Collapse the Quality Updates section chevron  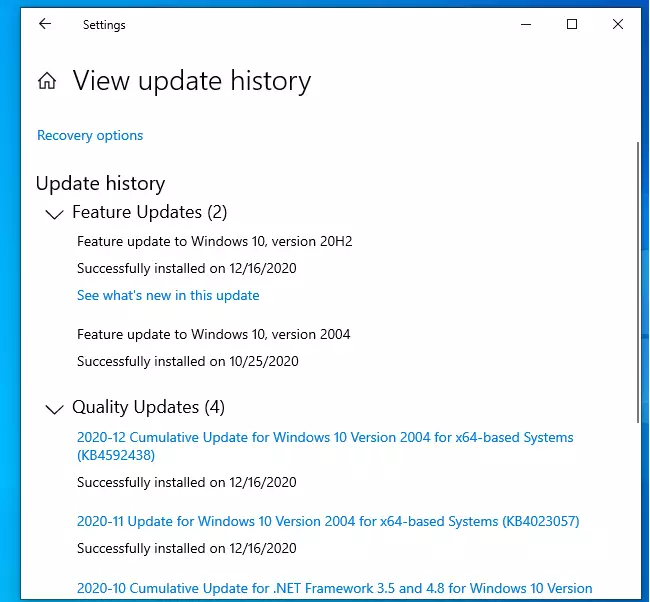click(x=54, y=409)
